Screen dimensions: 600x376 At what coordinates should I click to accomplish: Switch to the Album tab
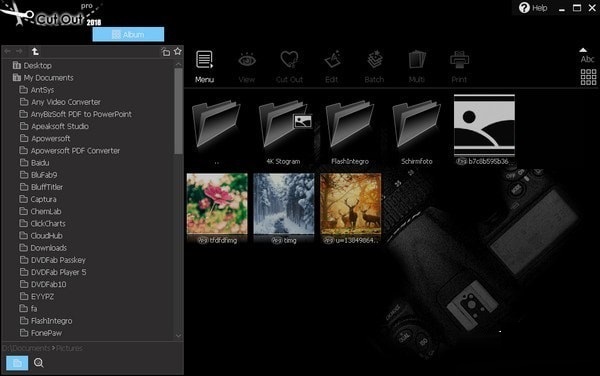click(x=128, y=34)
